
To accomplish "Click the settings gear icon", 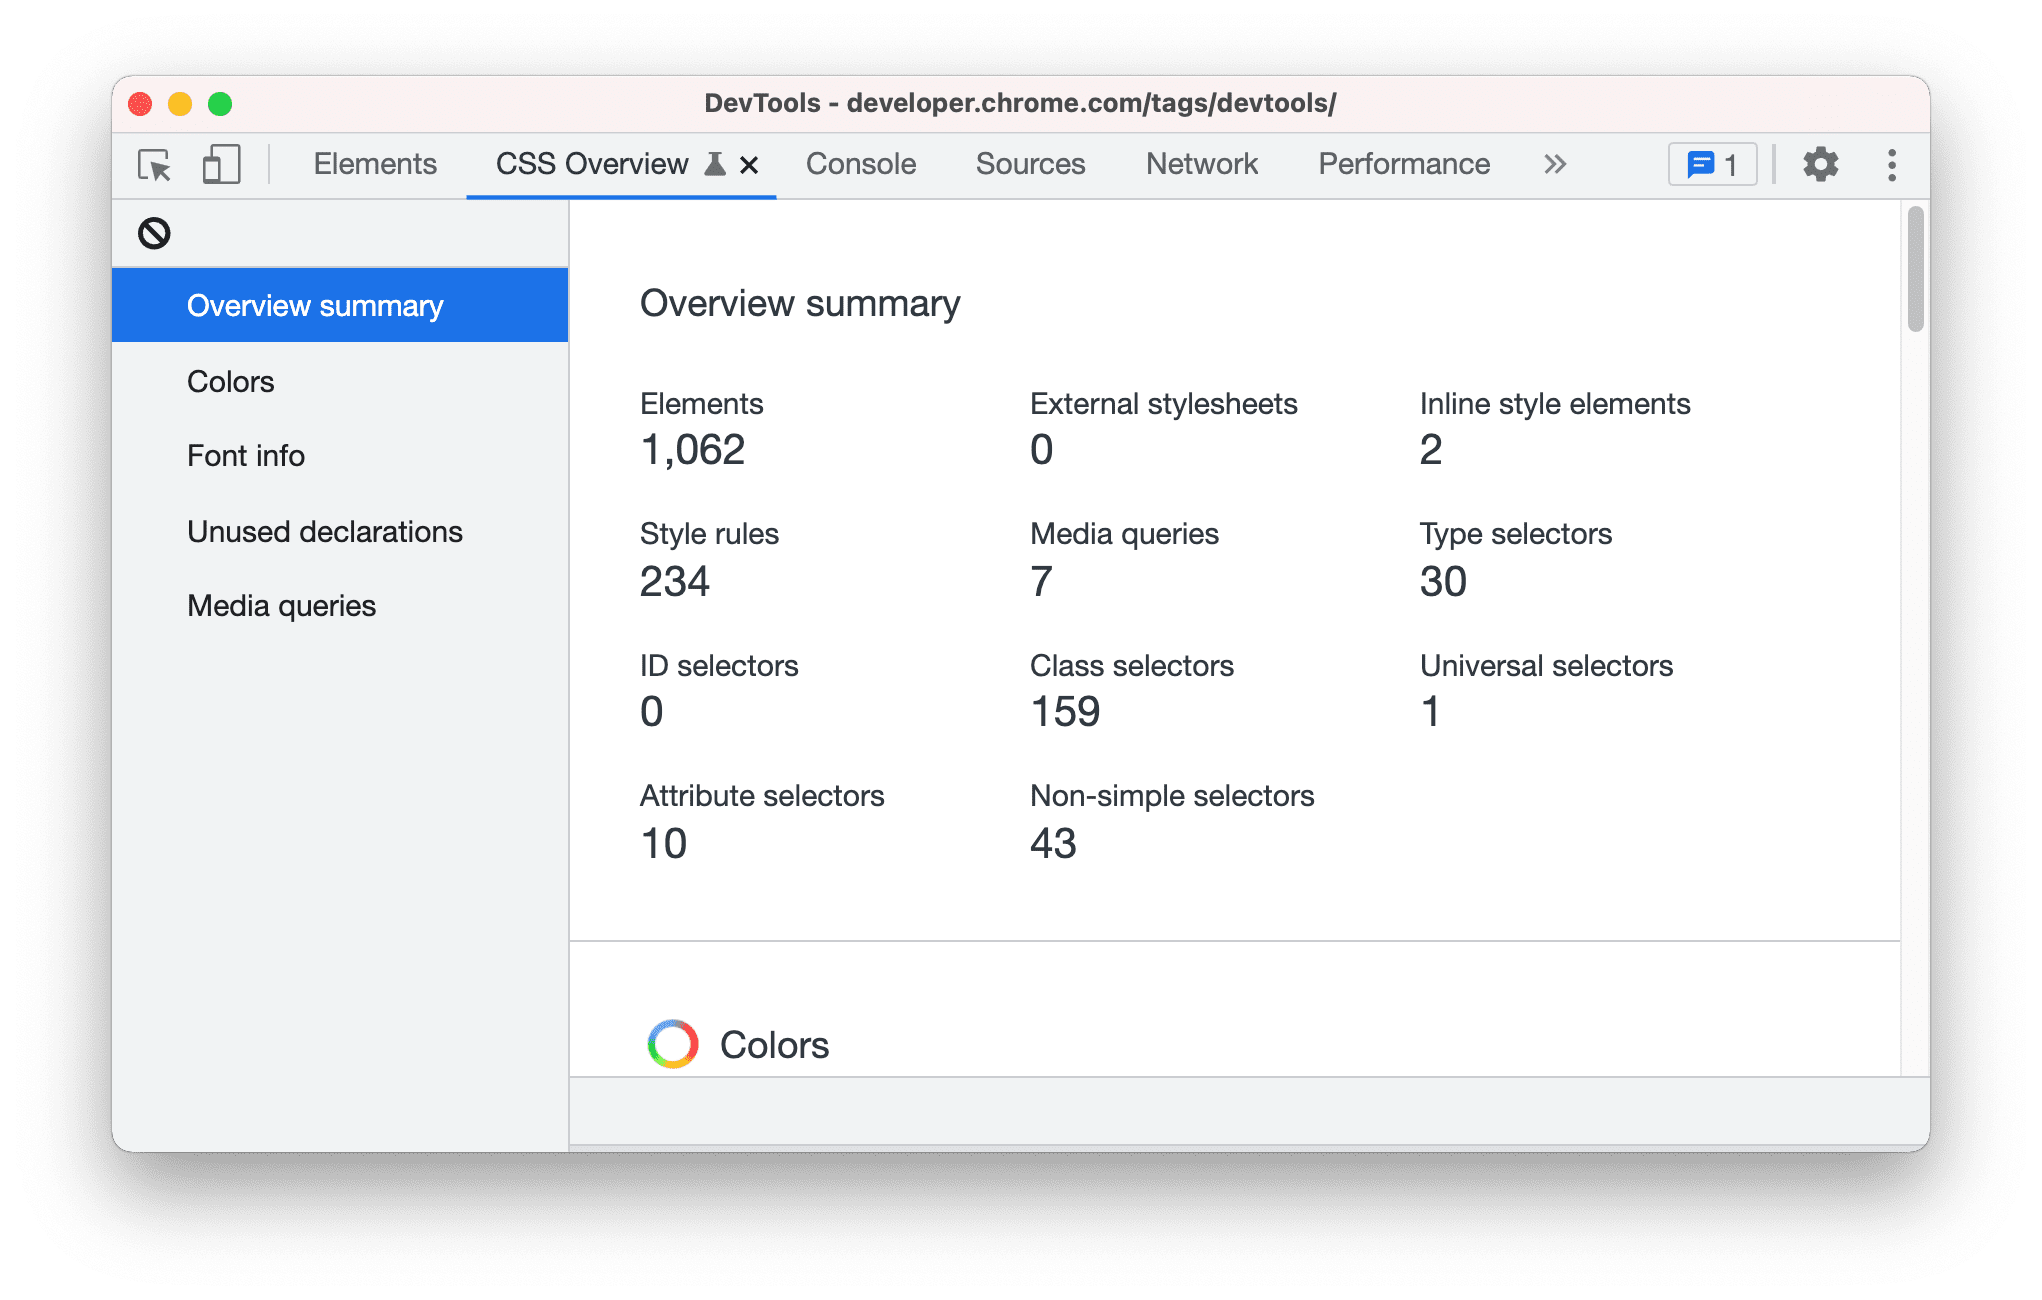I will tap(1823, 165).
